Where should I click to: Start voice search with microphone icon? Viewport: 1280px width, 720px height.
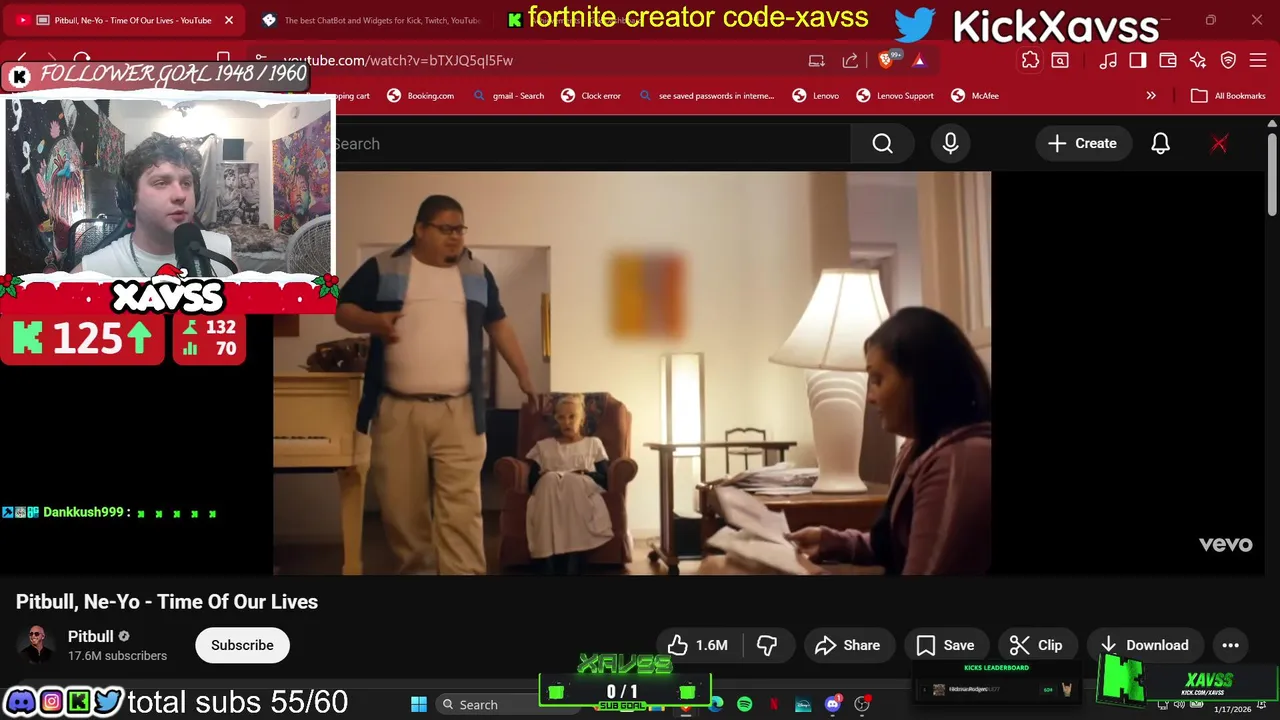(x=950, y=144)
